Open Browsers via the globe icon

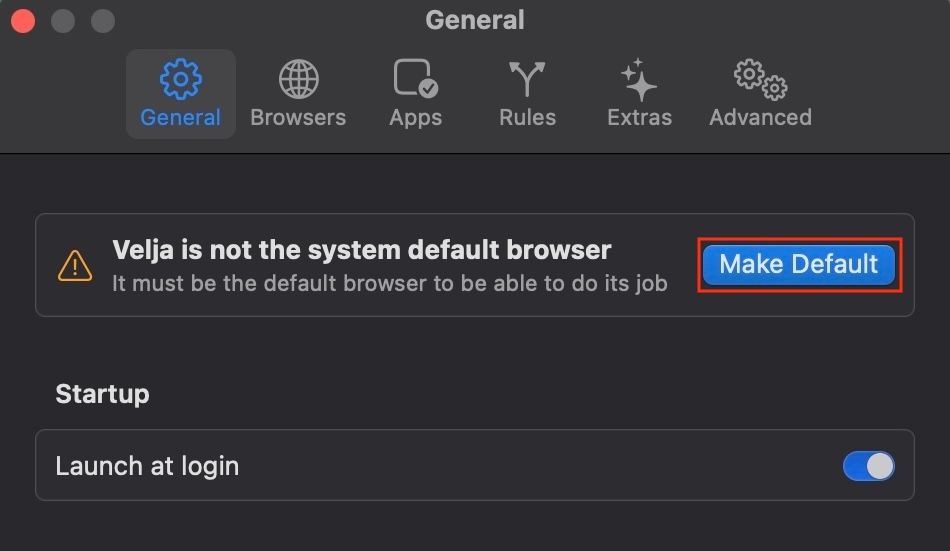[298, 79]
